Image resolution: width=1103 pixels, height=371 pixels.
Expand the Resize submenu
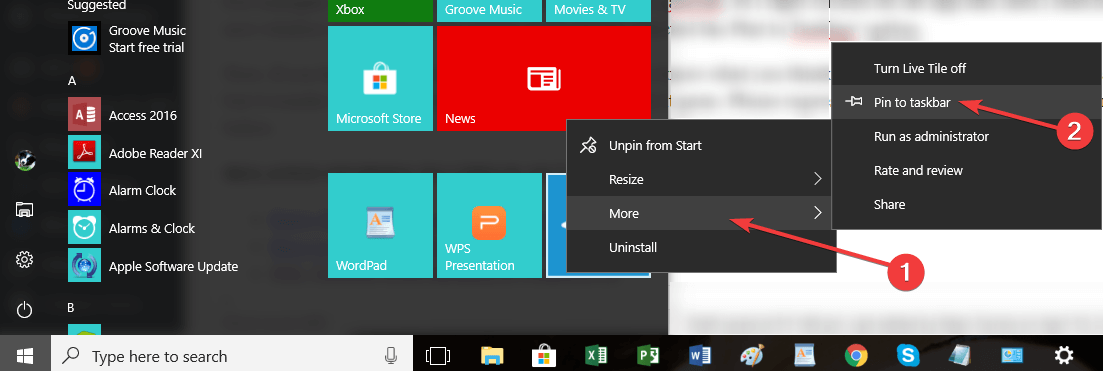[x=701, y=180]
